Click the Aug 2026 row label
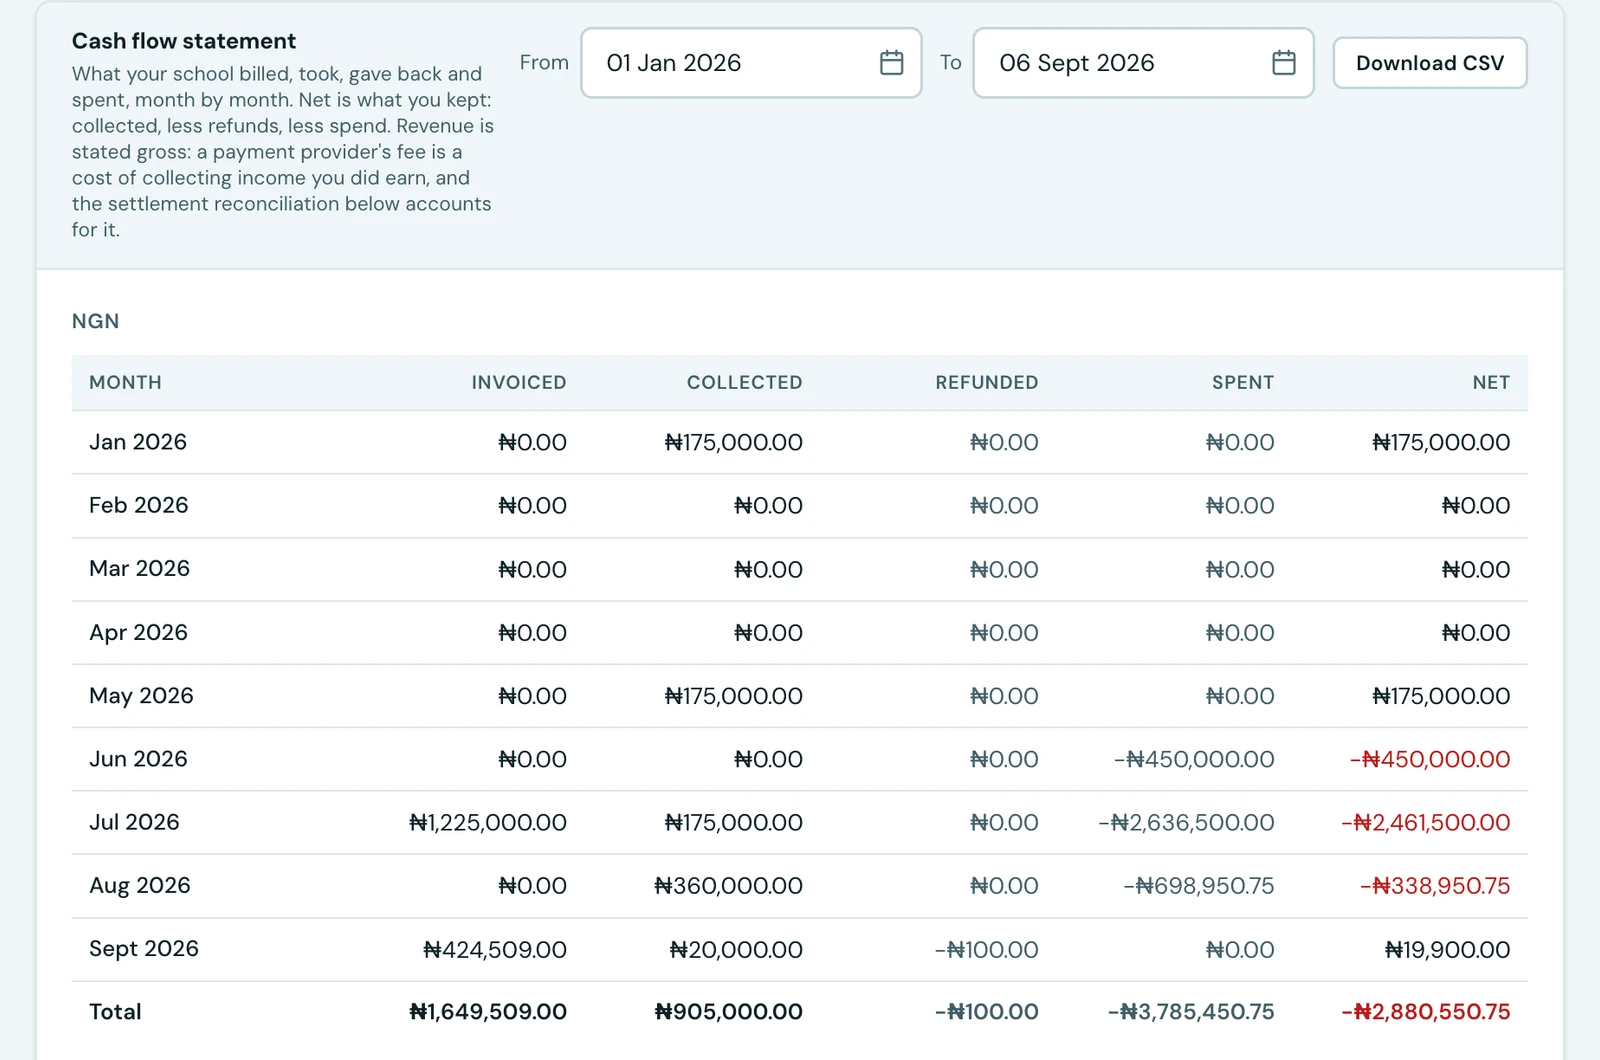 (x=140, y=885)
